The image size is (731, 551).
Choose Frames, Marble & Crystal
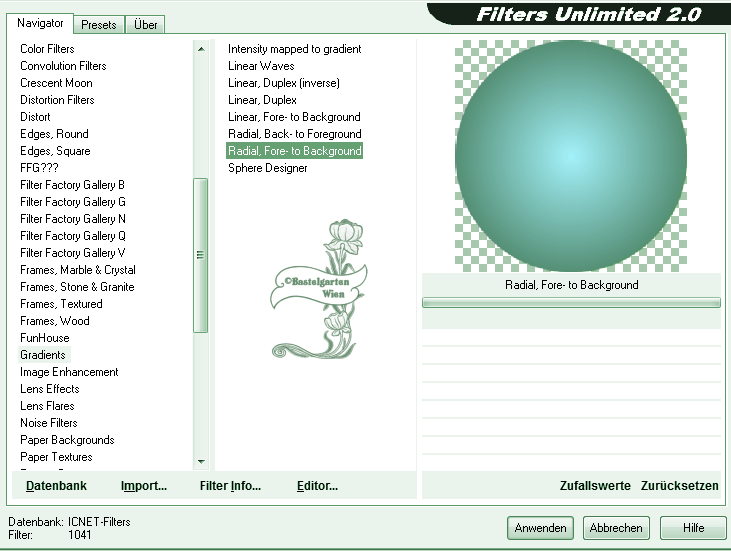[78, 270]
